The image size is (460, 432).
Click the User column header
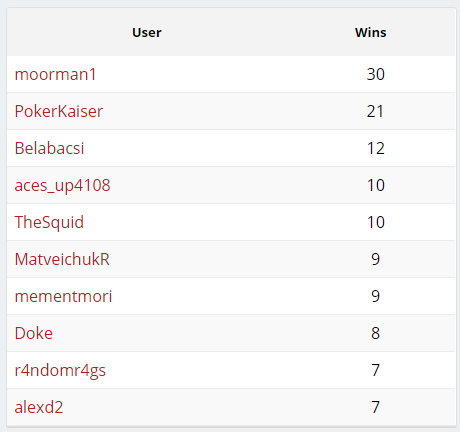pos(147,32)
